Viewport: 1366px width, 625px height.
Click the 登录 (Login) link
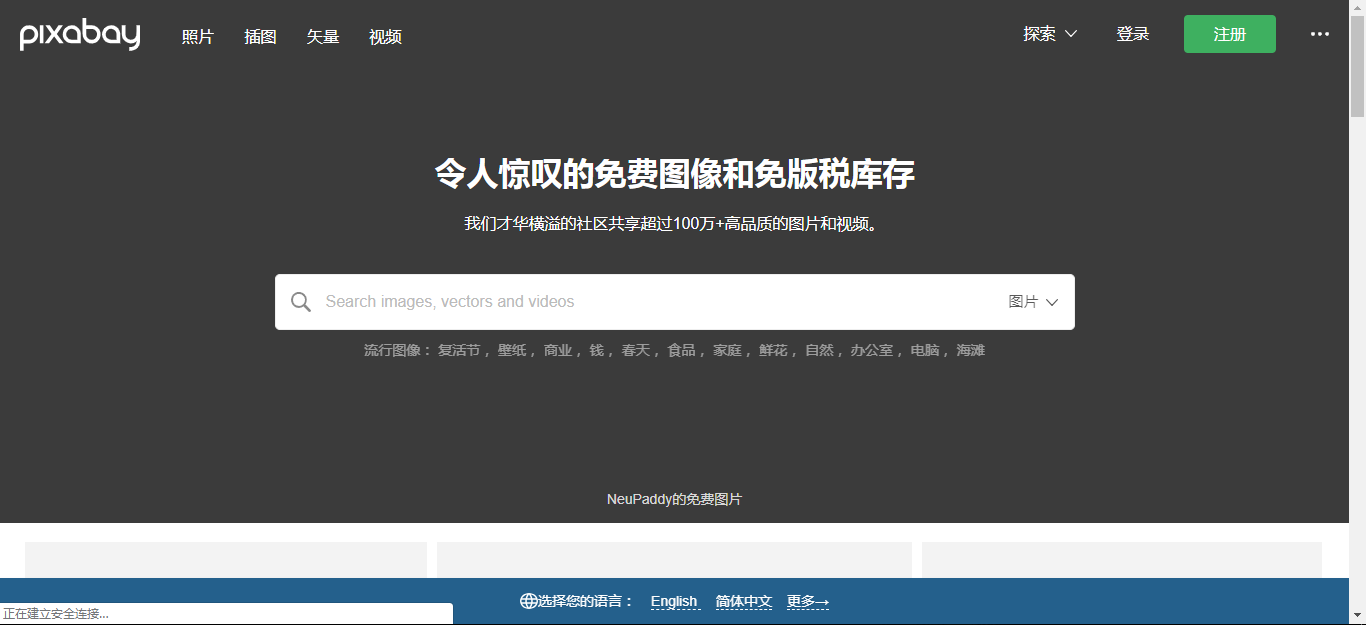tap(1133, 34)
